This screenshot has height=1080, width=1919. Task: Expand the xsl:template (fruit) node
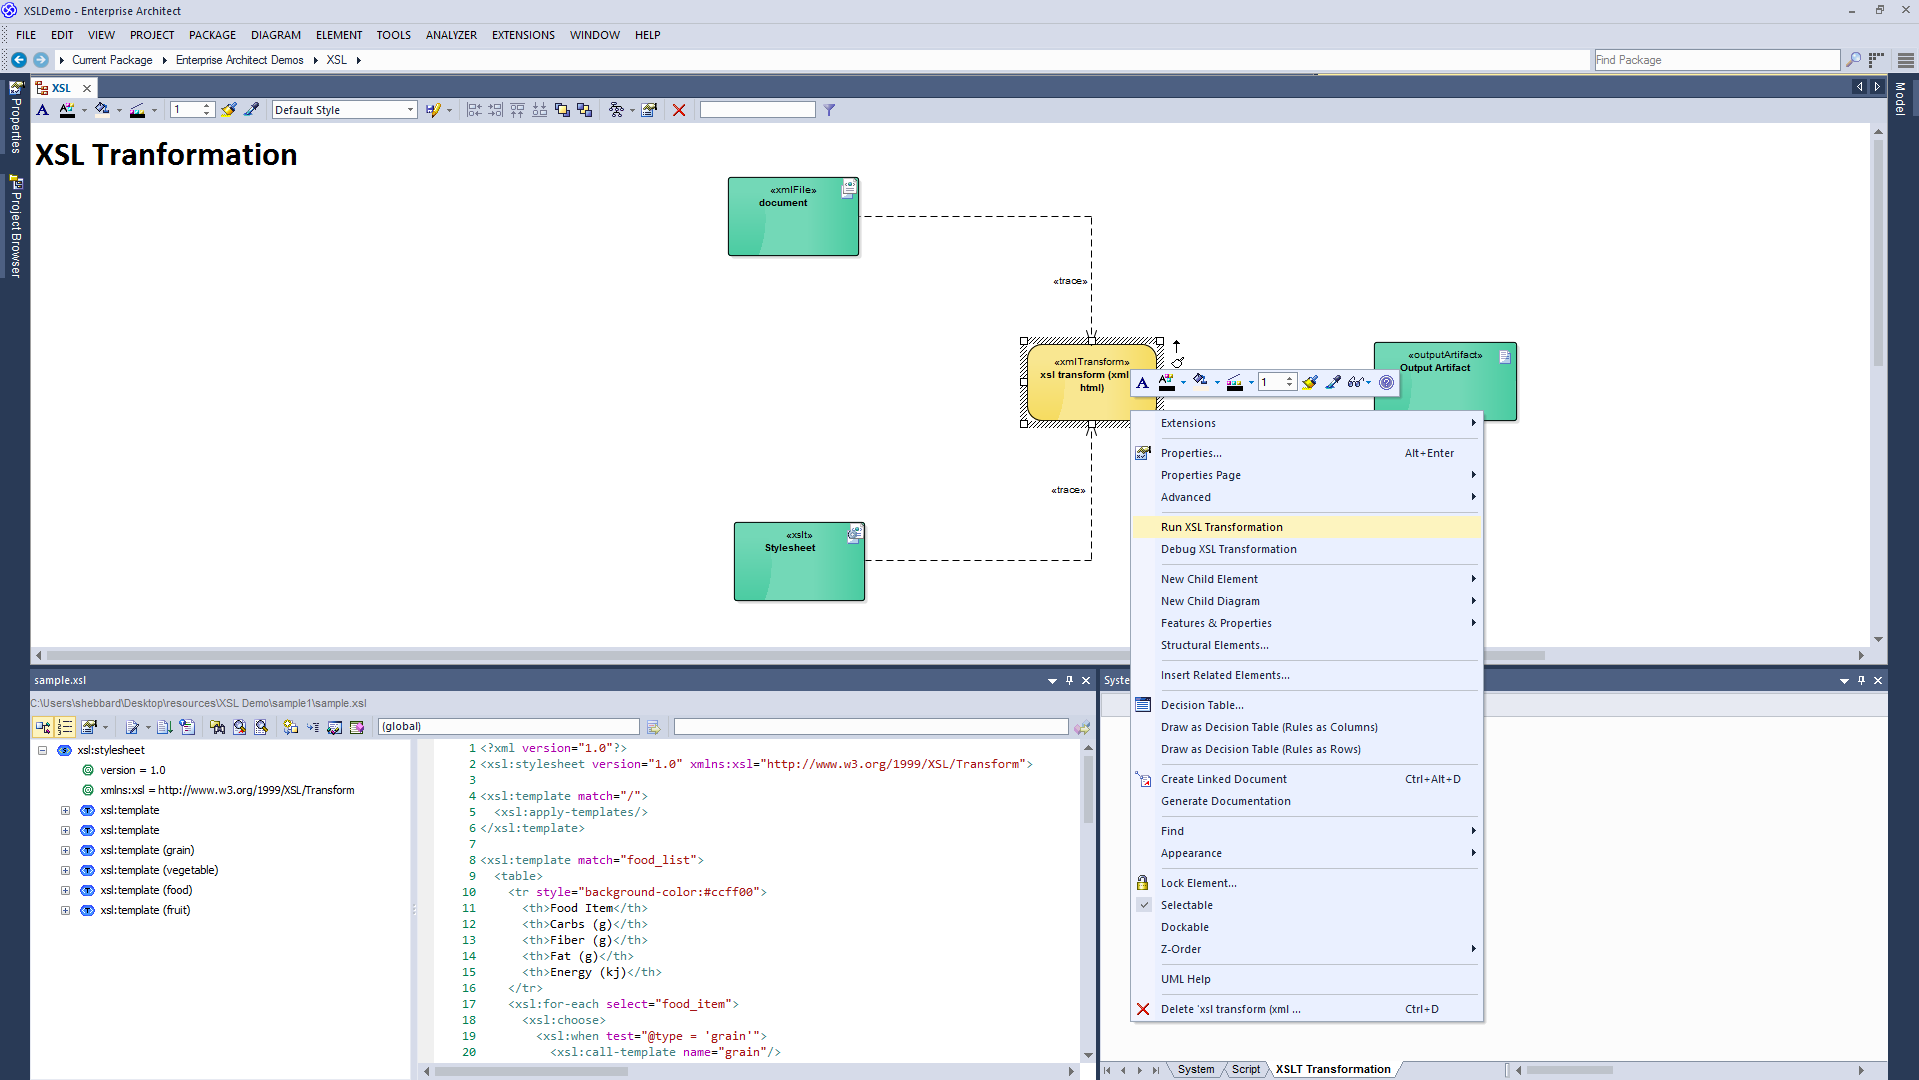(66, 910)
